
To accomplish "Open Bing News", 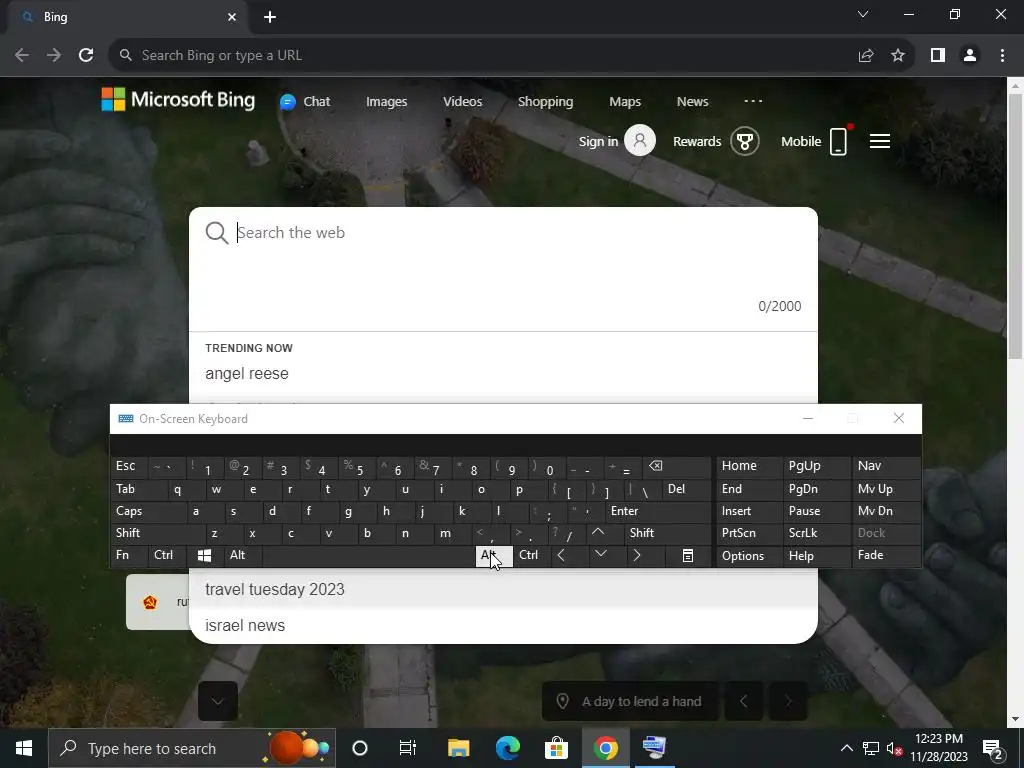I will click(x=692, y=101).
